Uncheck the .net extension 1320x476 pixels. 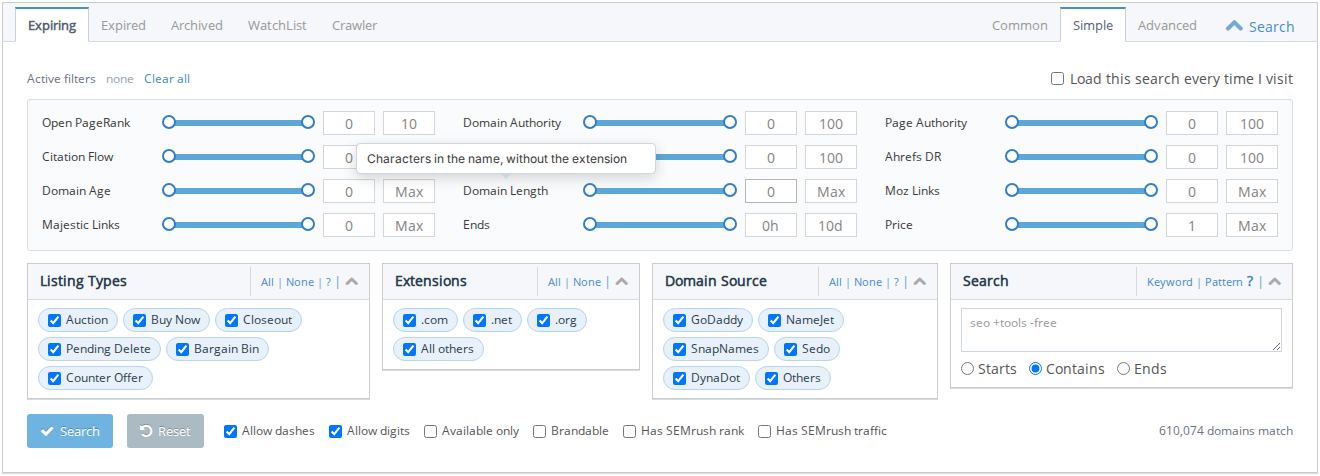click(x=480, y=320)
